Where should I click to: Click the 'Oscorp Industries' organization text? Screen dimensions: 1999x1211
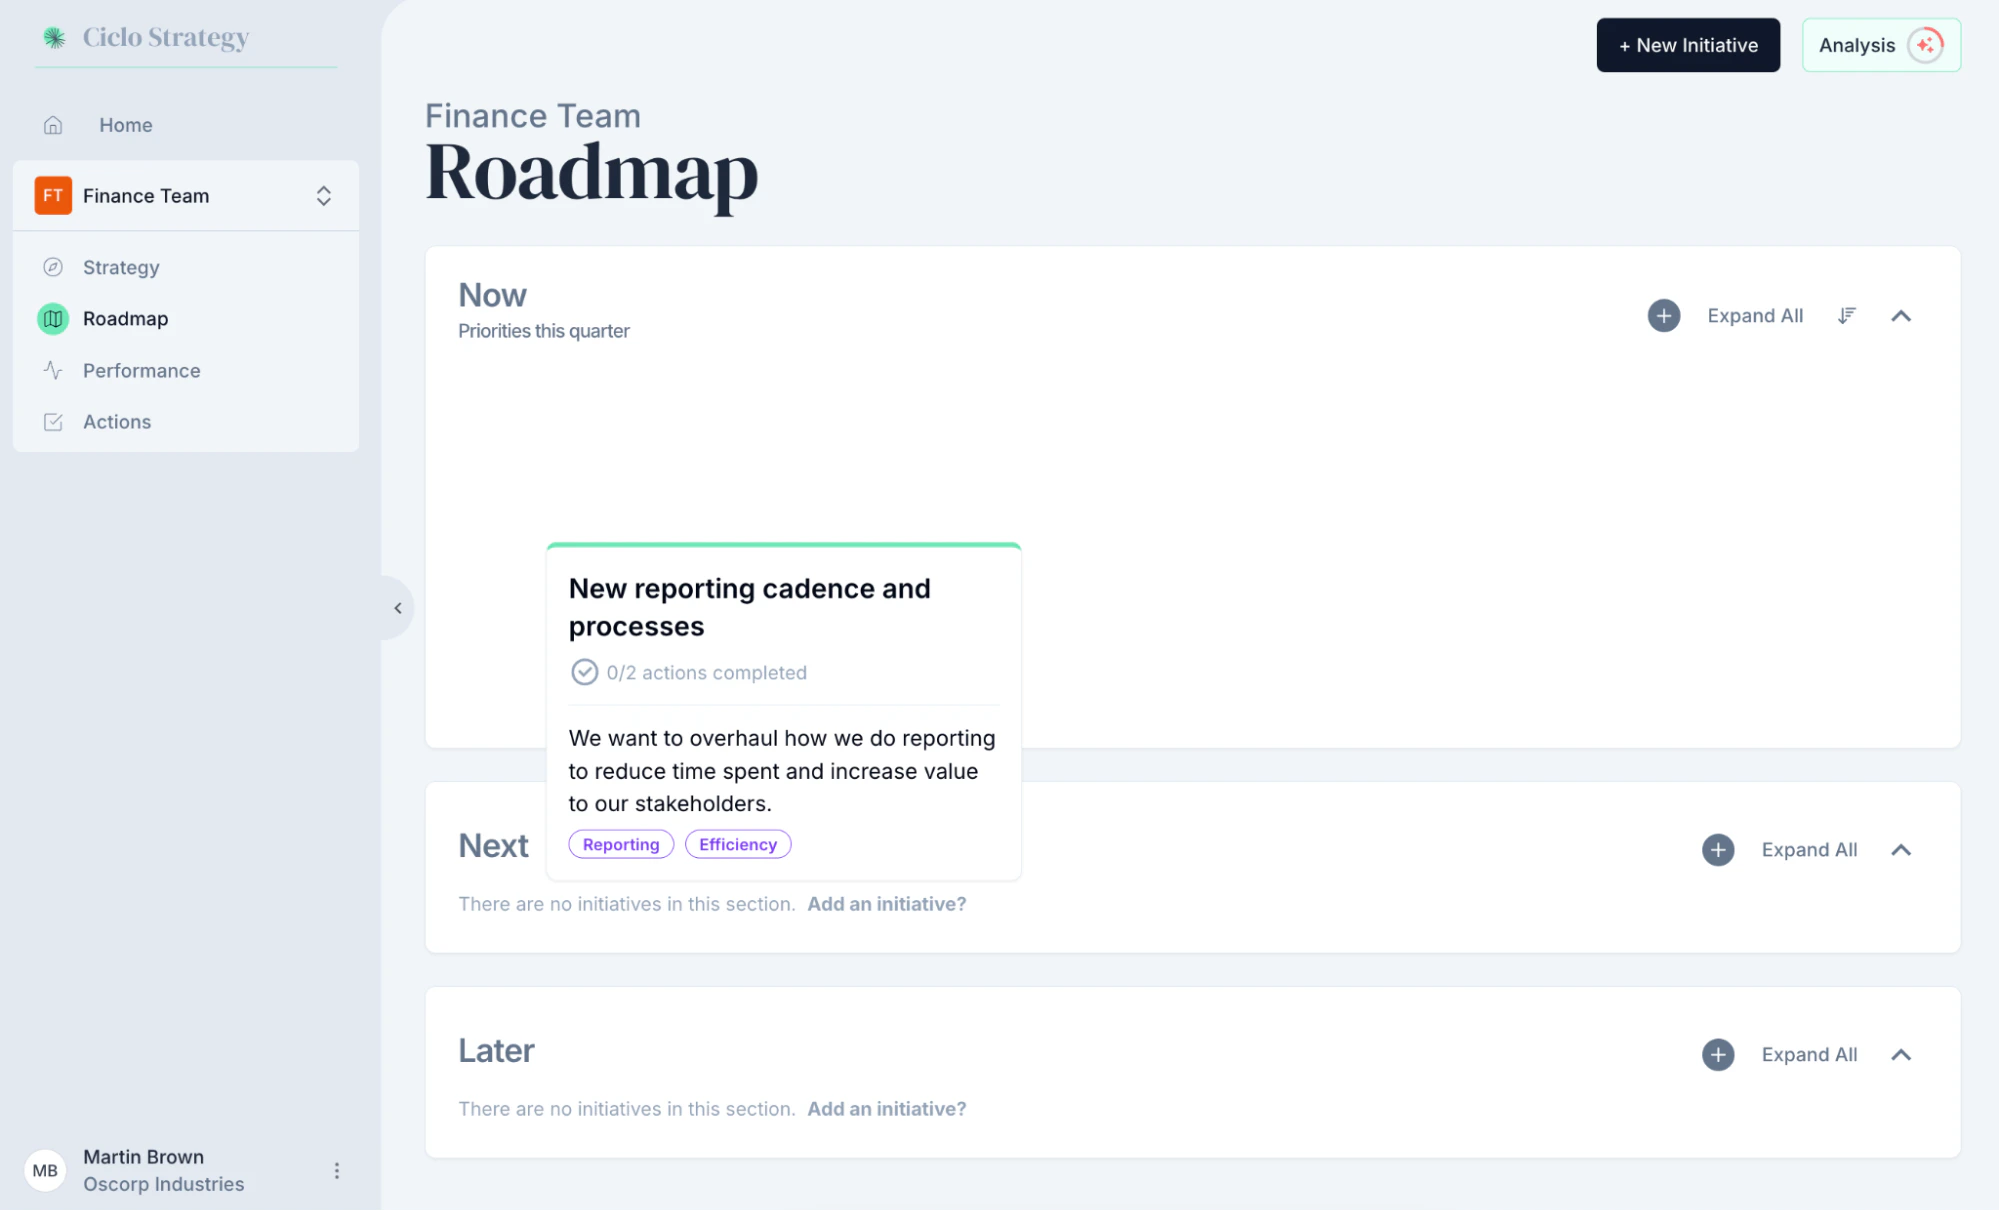(163, 1184)
